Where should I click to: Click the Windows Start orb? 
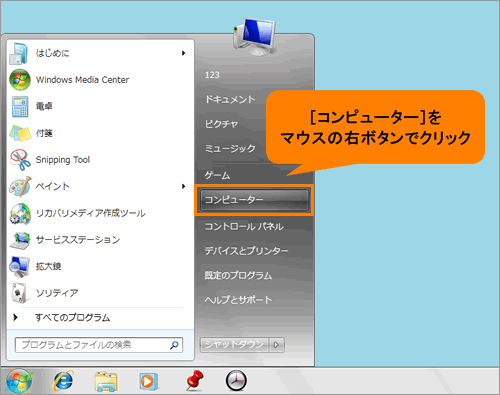coord(19,381)
